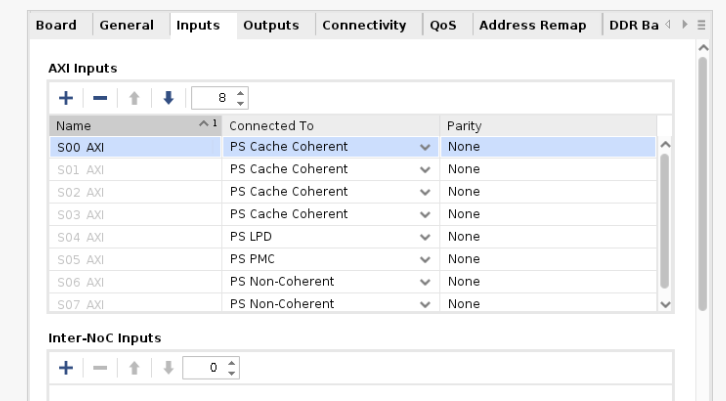Add a new AXI input with plus icon
Screen dimensions: 726x401
(x=66, y=98)
